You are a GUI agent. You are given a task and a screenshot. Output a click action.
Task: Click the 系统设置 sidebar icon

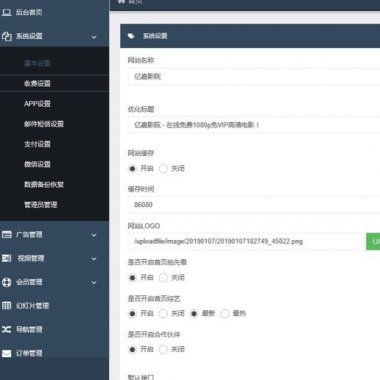pyautogui.click(x=6, y=36)
